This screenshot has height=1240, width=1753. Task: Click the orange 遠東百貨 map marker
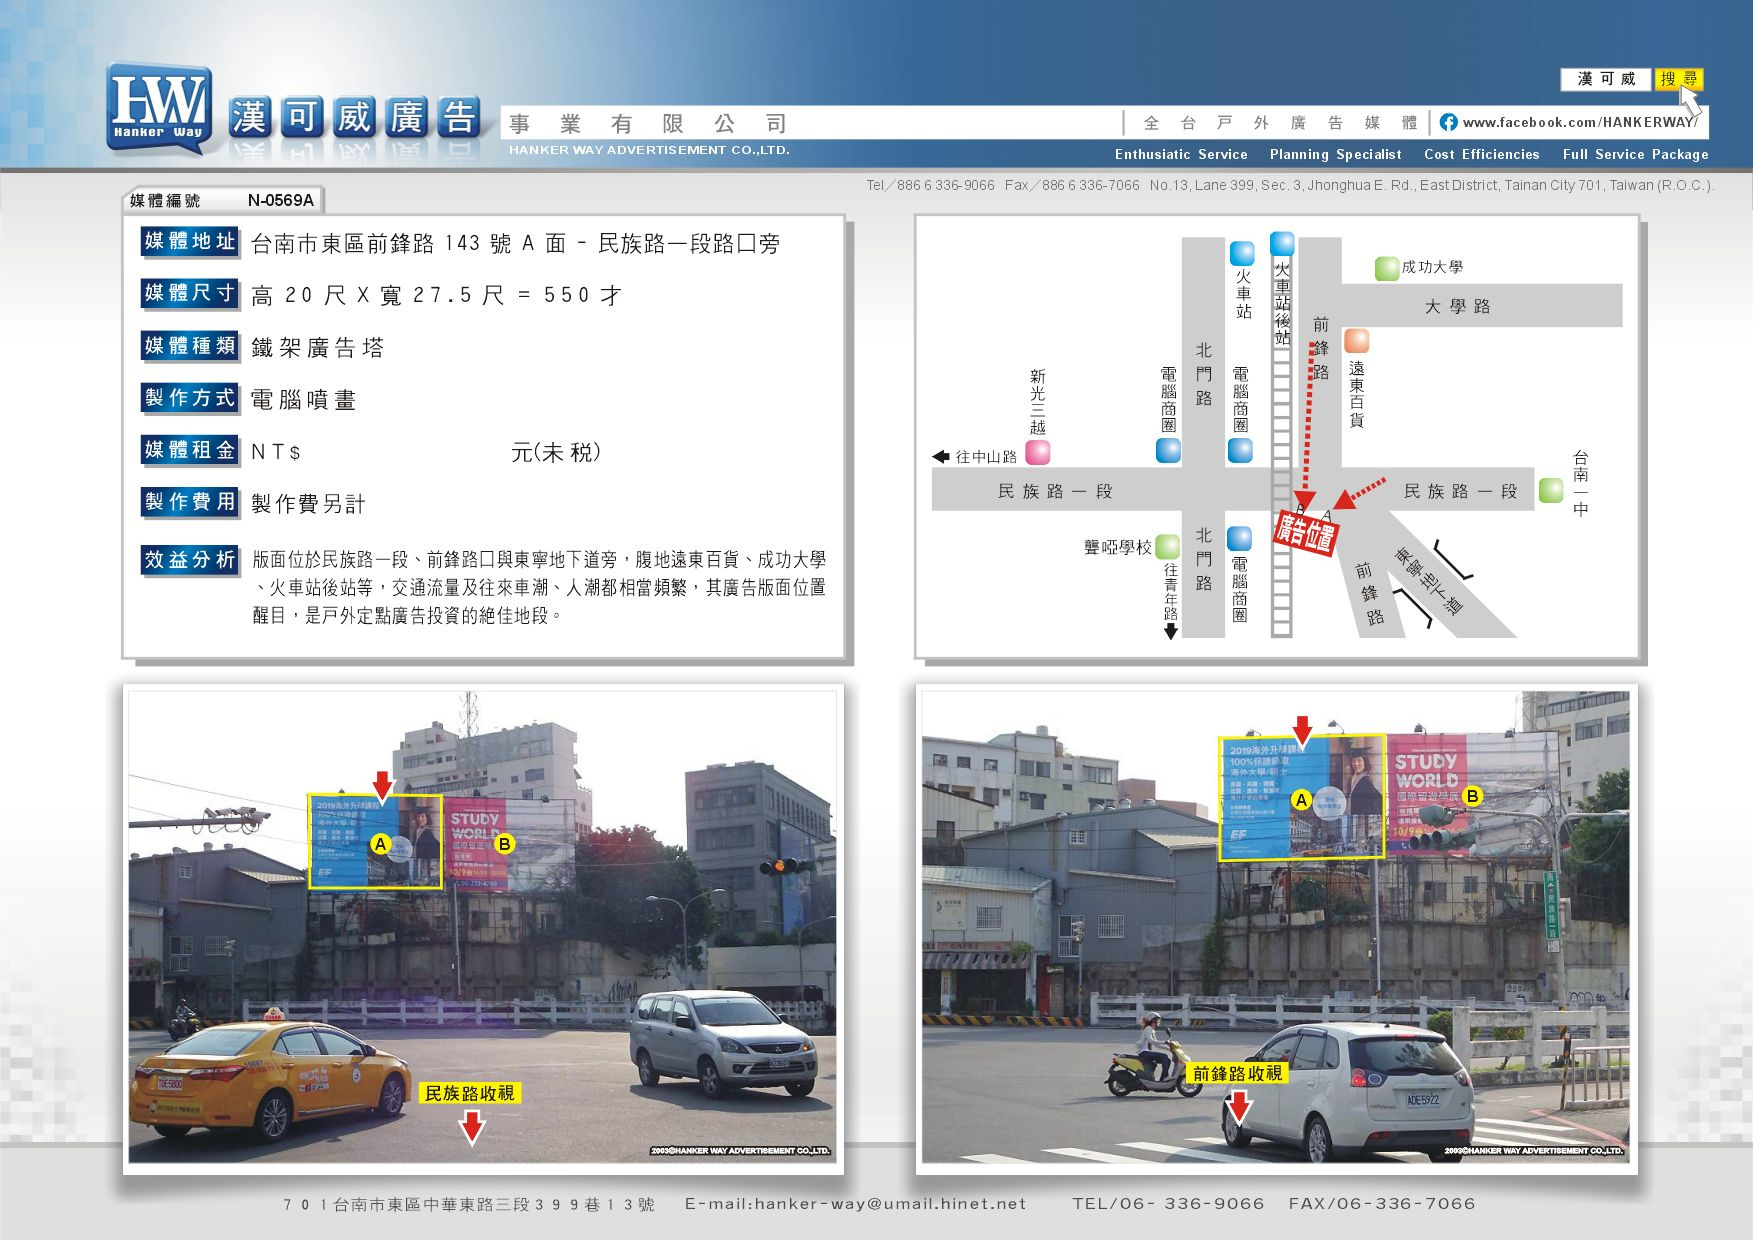click(1356, 340)
